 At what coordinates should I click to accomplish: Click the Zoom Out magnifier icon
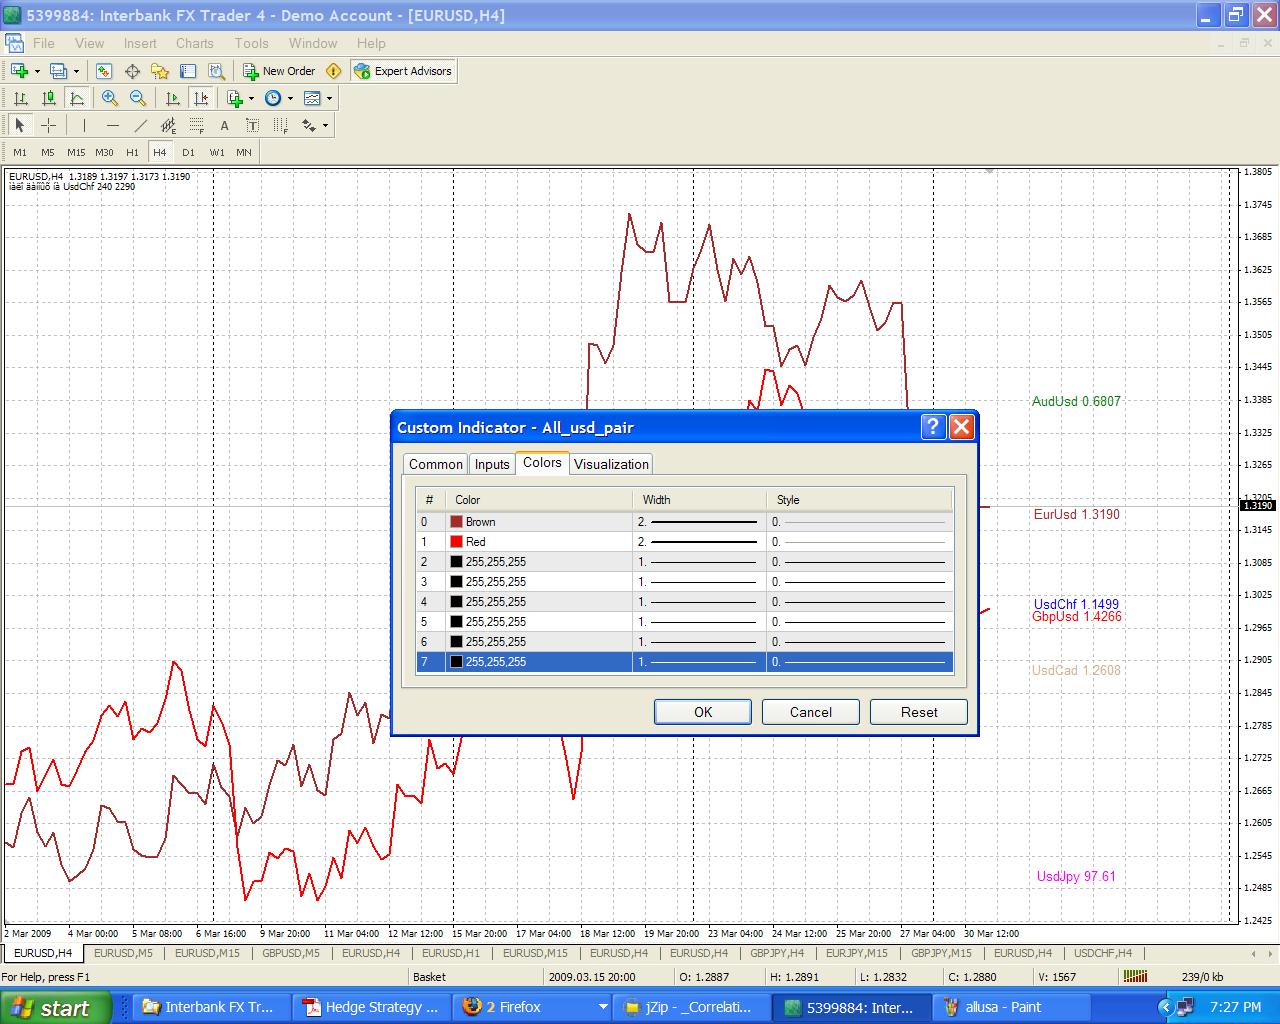(x=138, y=98)
